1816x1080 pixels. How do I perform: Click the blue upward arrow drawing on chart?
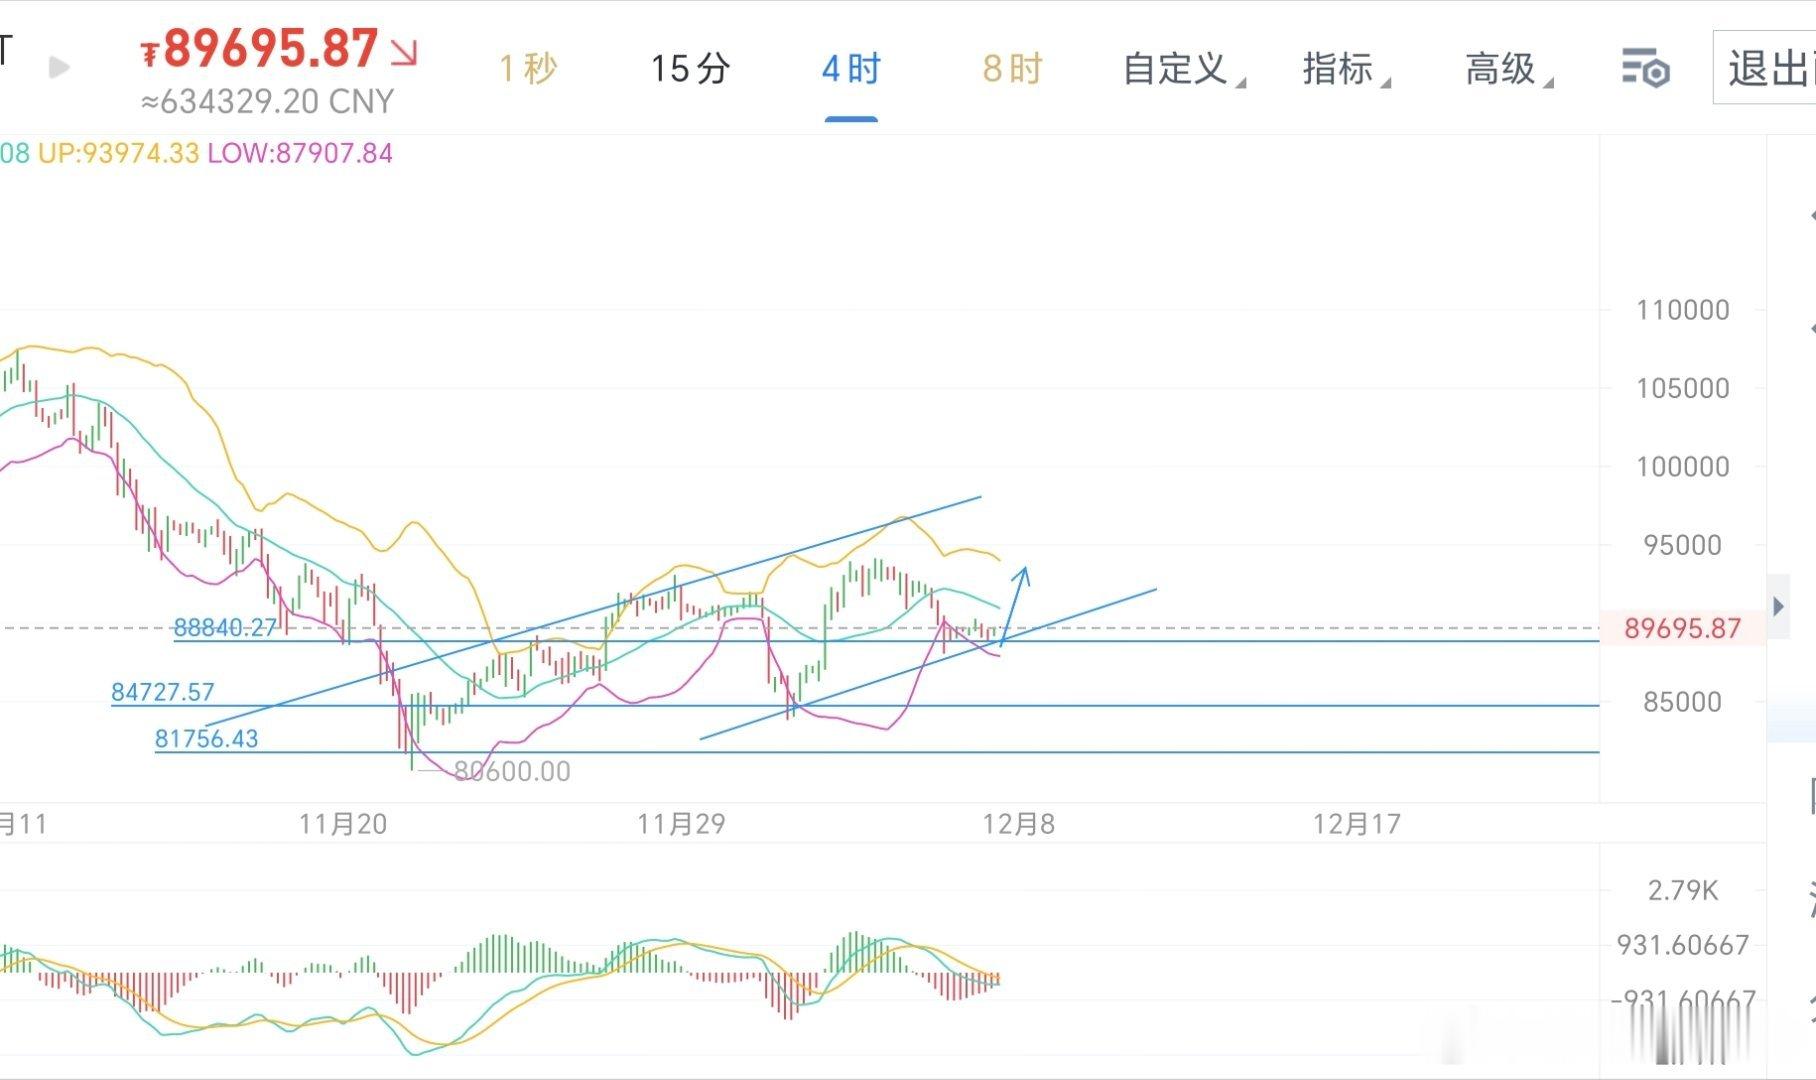1014,603
